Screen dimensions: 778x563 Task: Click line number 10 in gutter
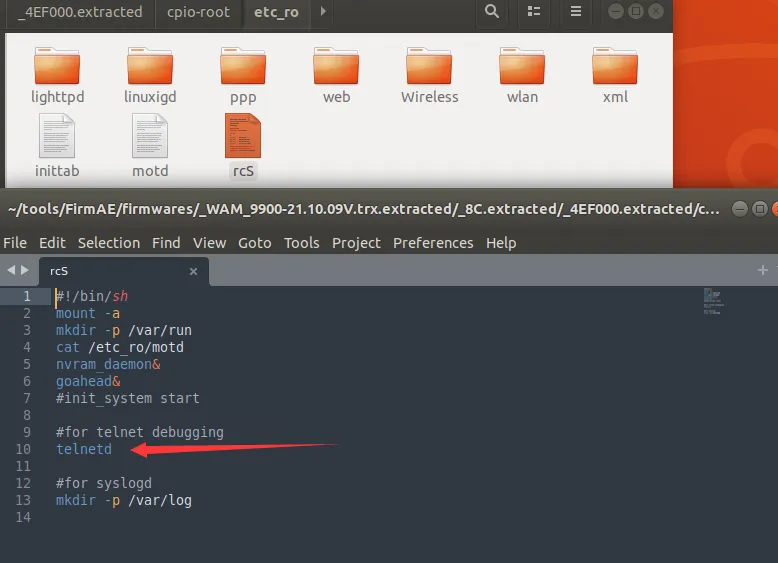tap(23, 449)
